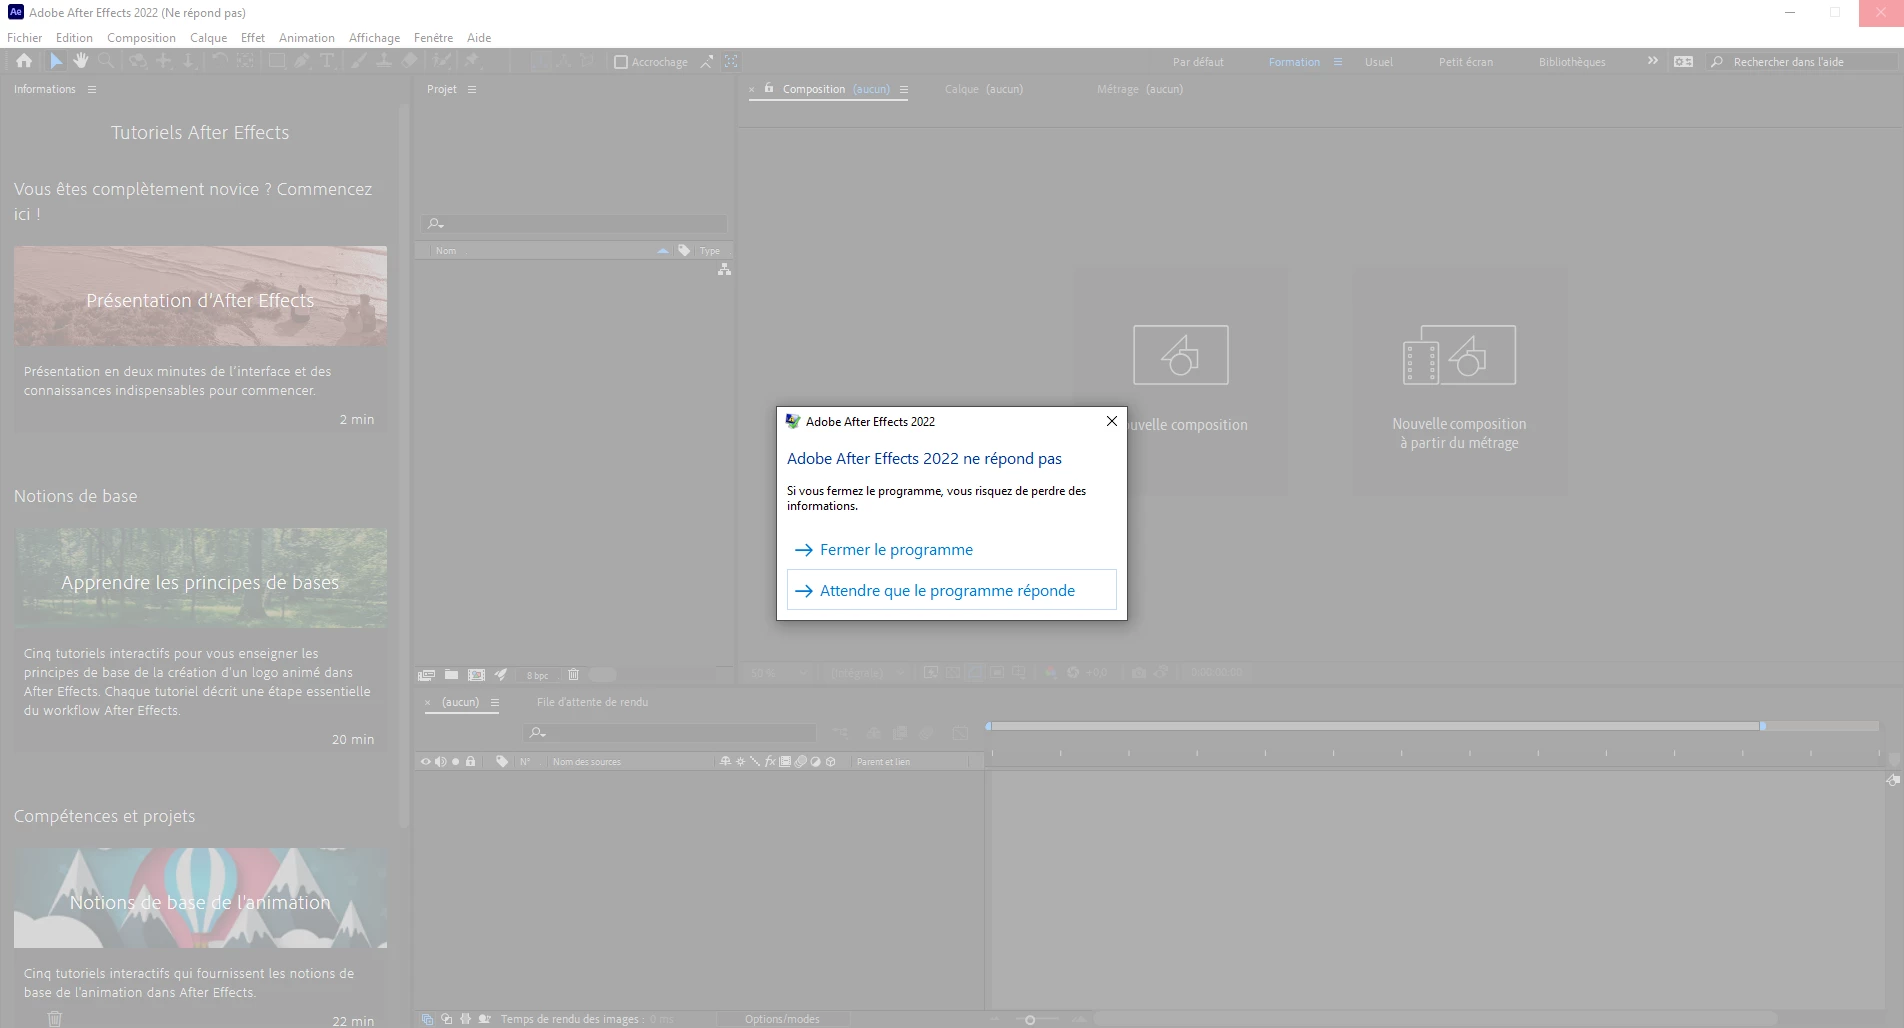This screenshot has width=1904, height=1028.
Task: Click the work area end handle in timeline
Action: (x=1762, y=726)
